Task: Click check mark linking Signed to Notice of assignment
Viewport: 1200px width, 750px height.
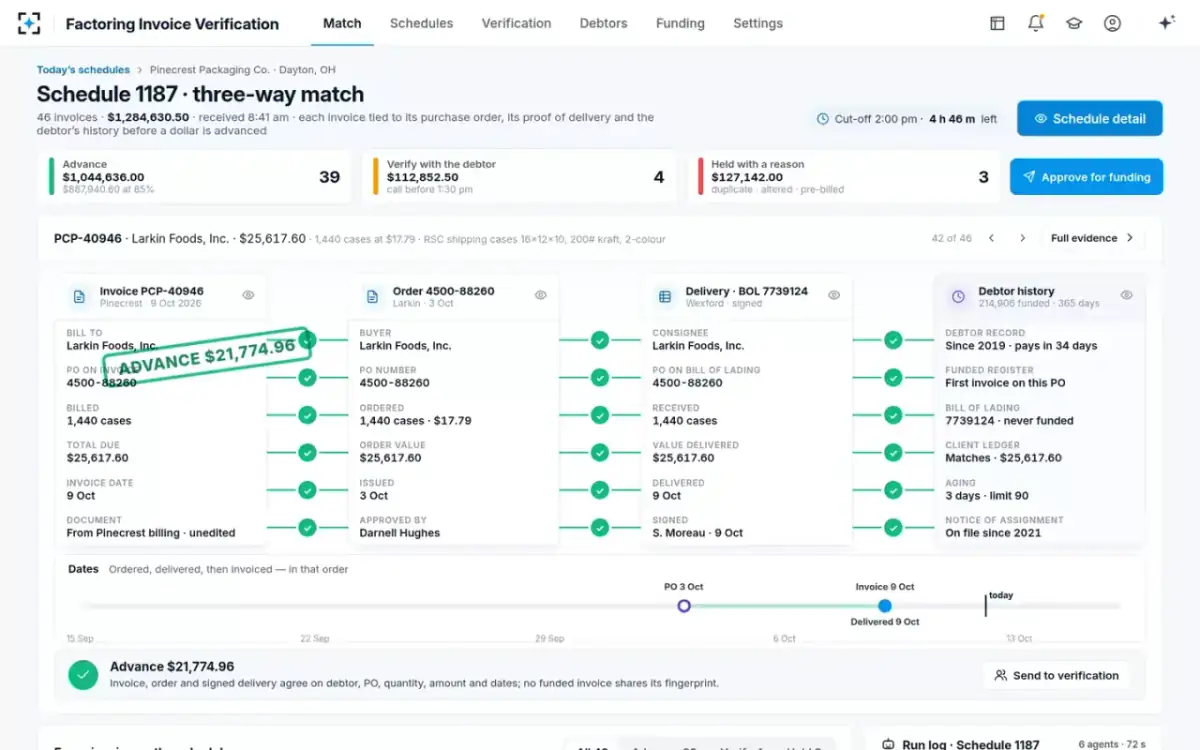Action: (893, 527)
